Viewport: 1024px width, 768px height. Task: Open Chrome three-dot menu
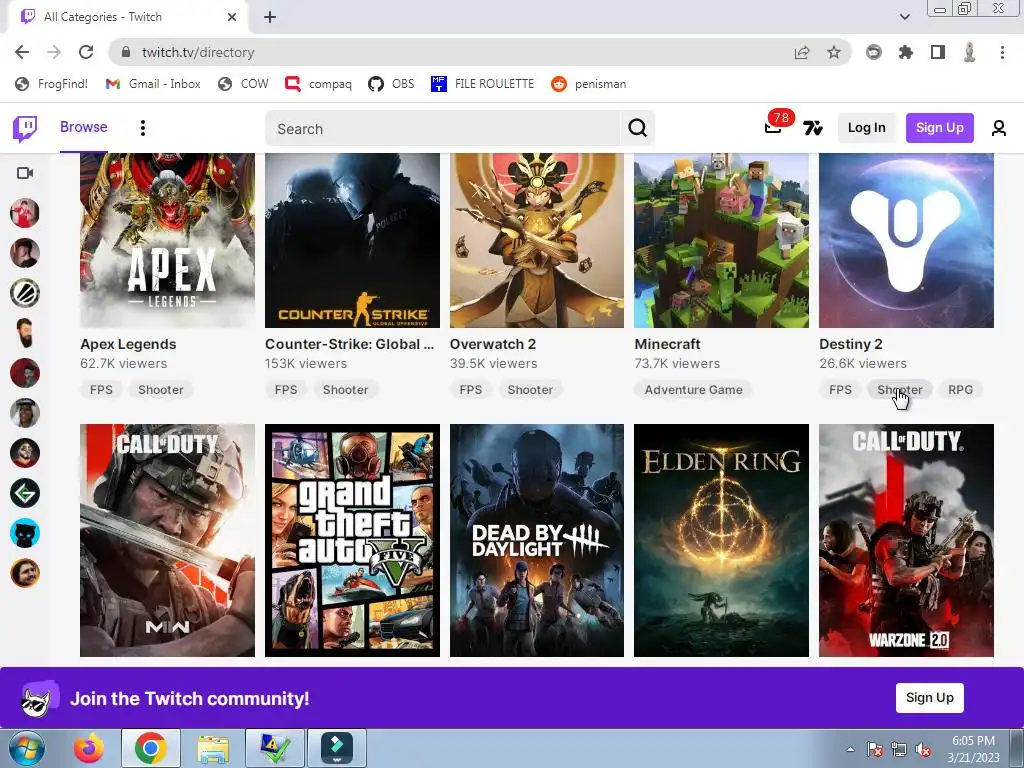tap(1002, 52)
